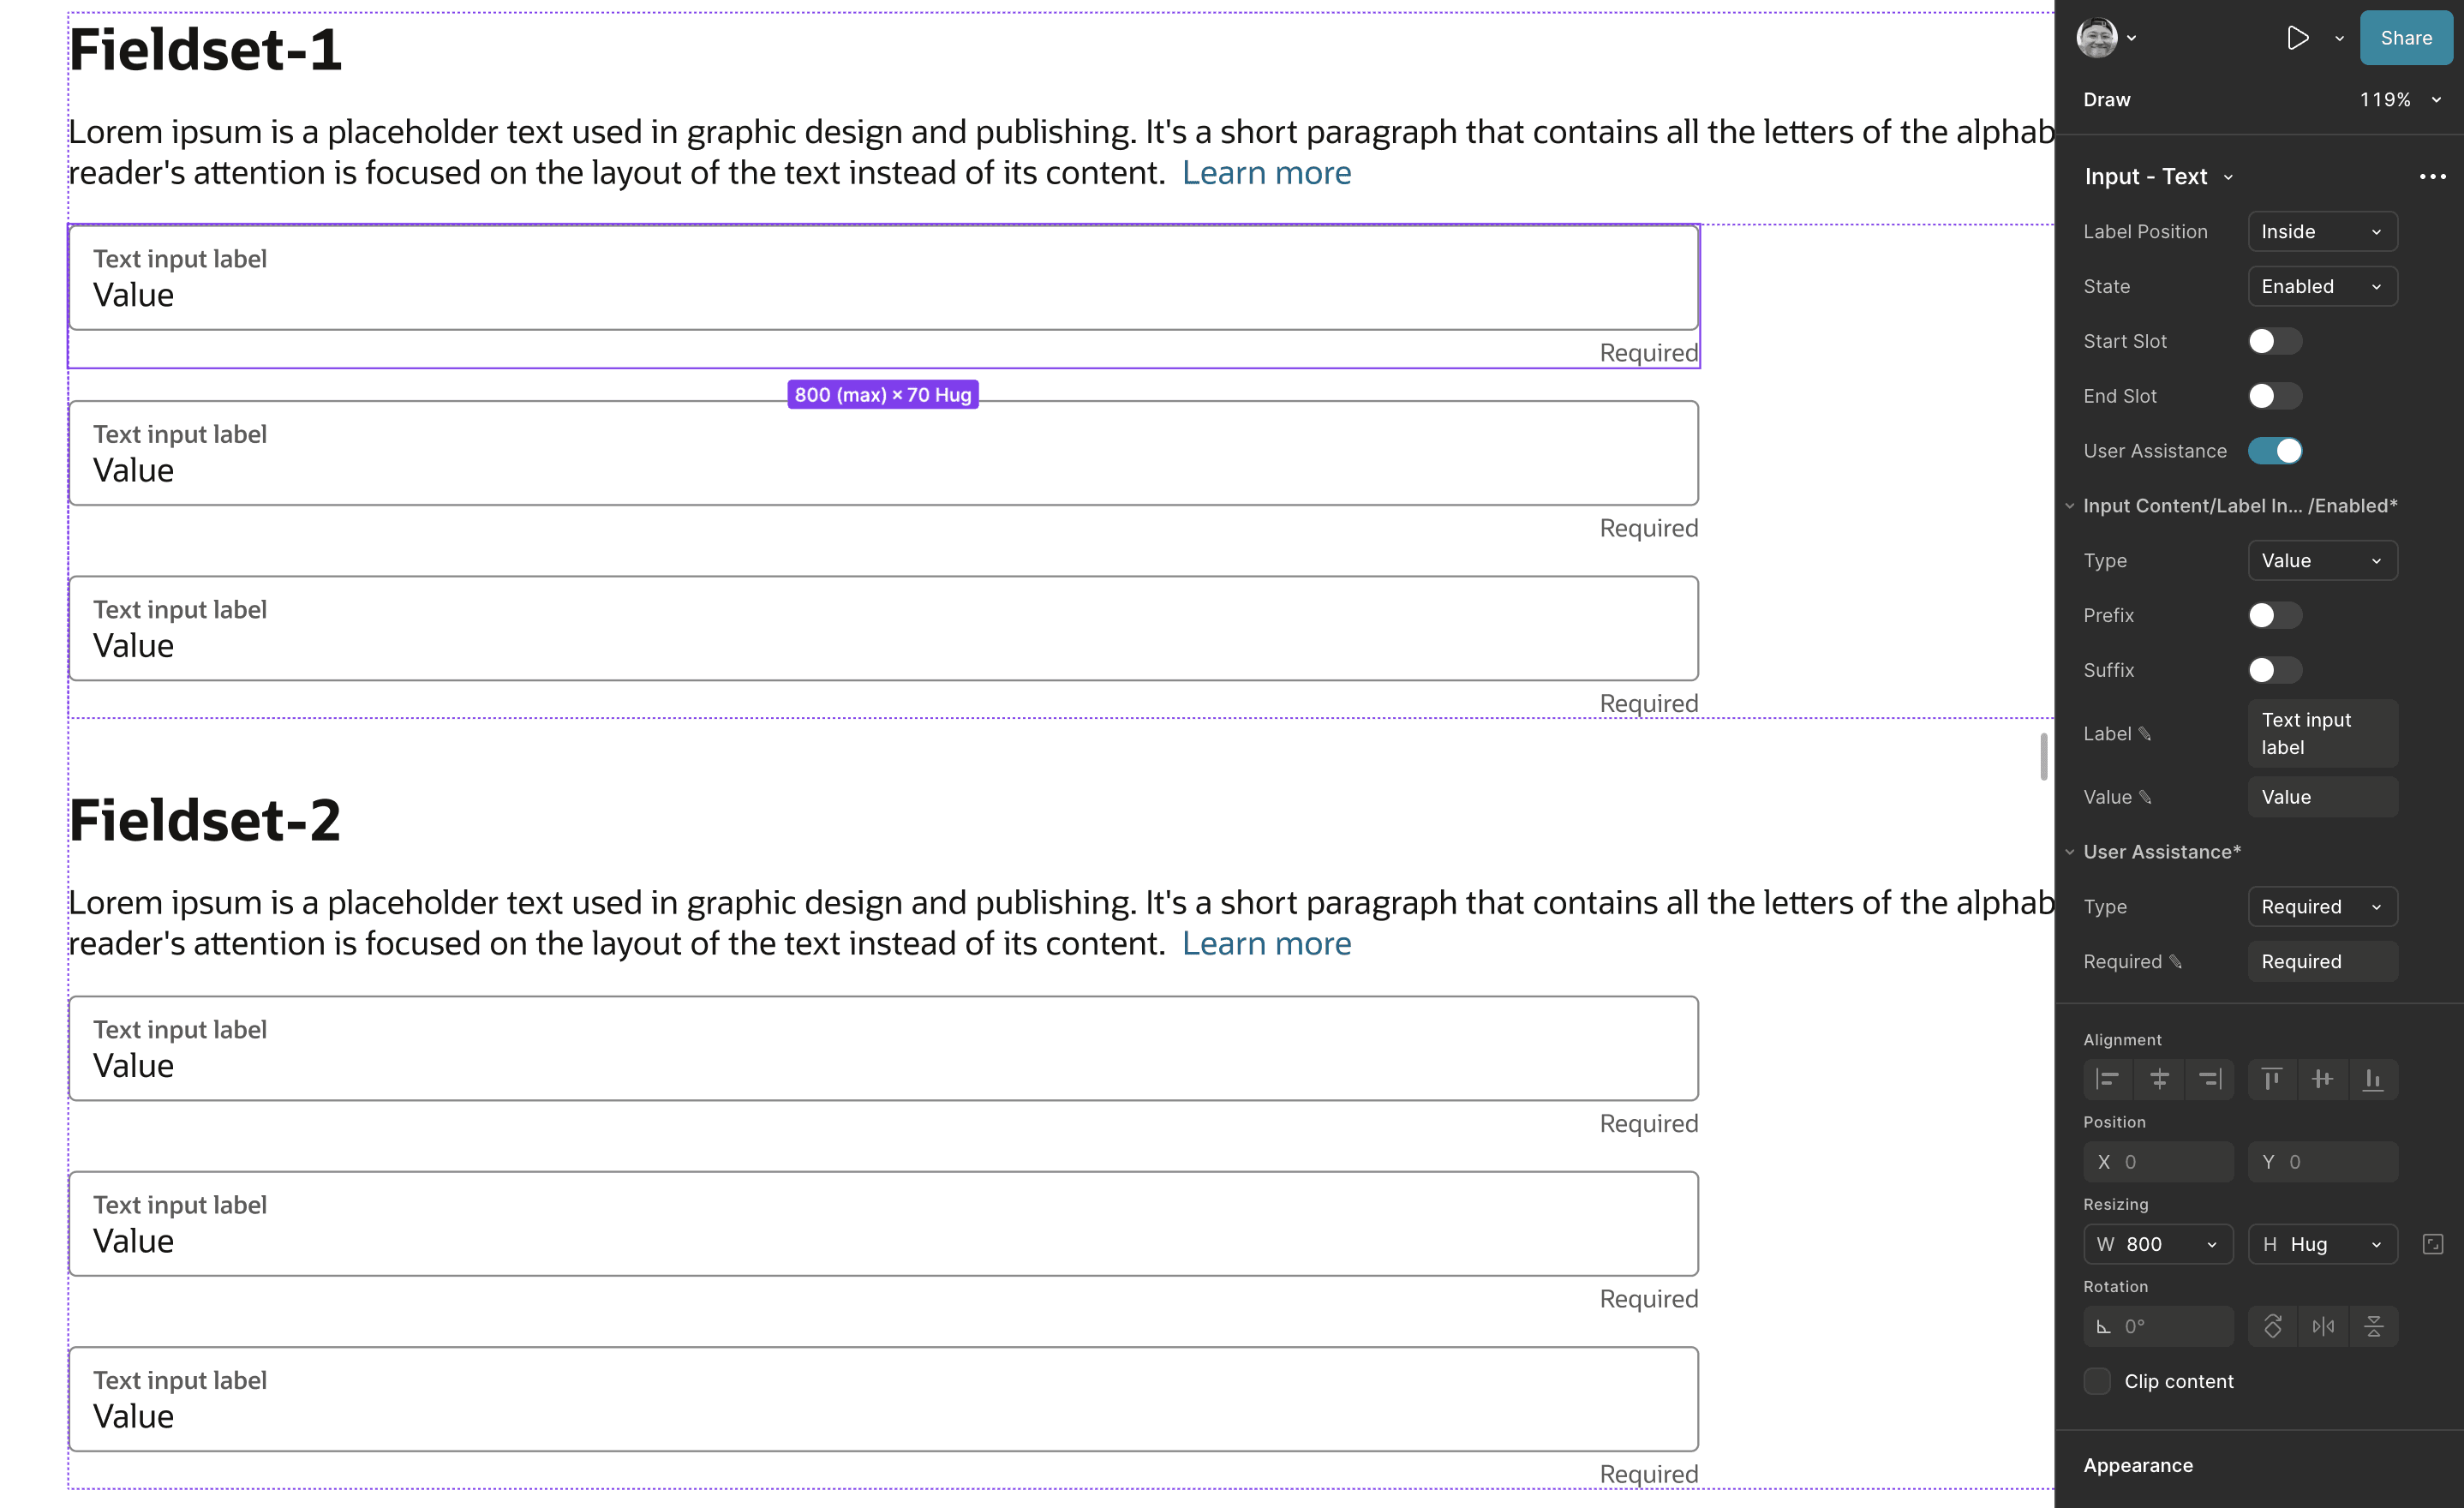The image size is (2464, 1508).
Task: Open the 119% zoom menu
Action: point(2400,100)
